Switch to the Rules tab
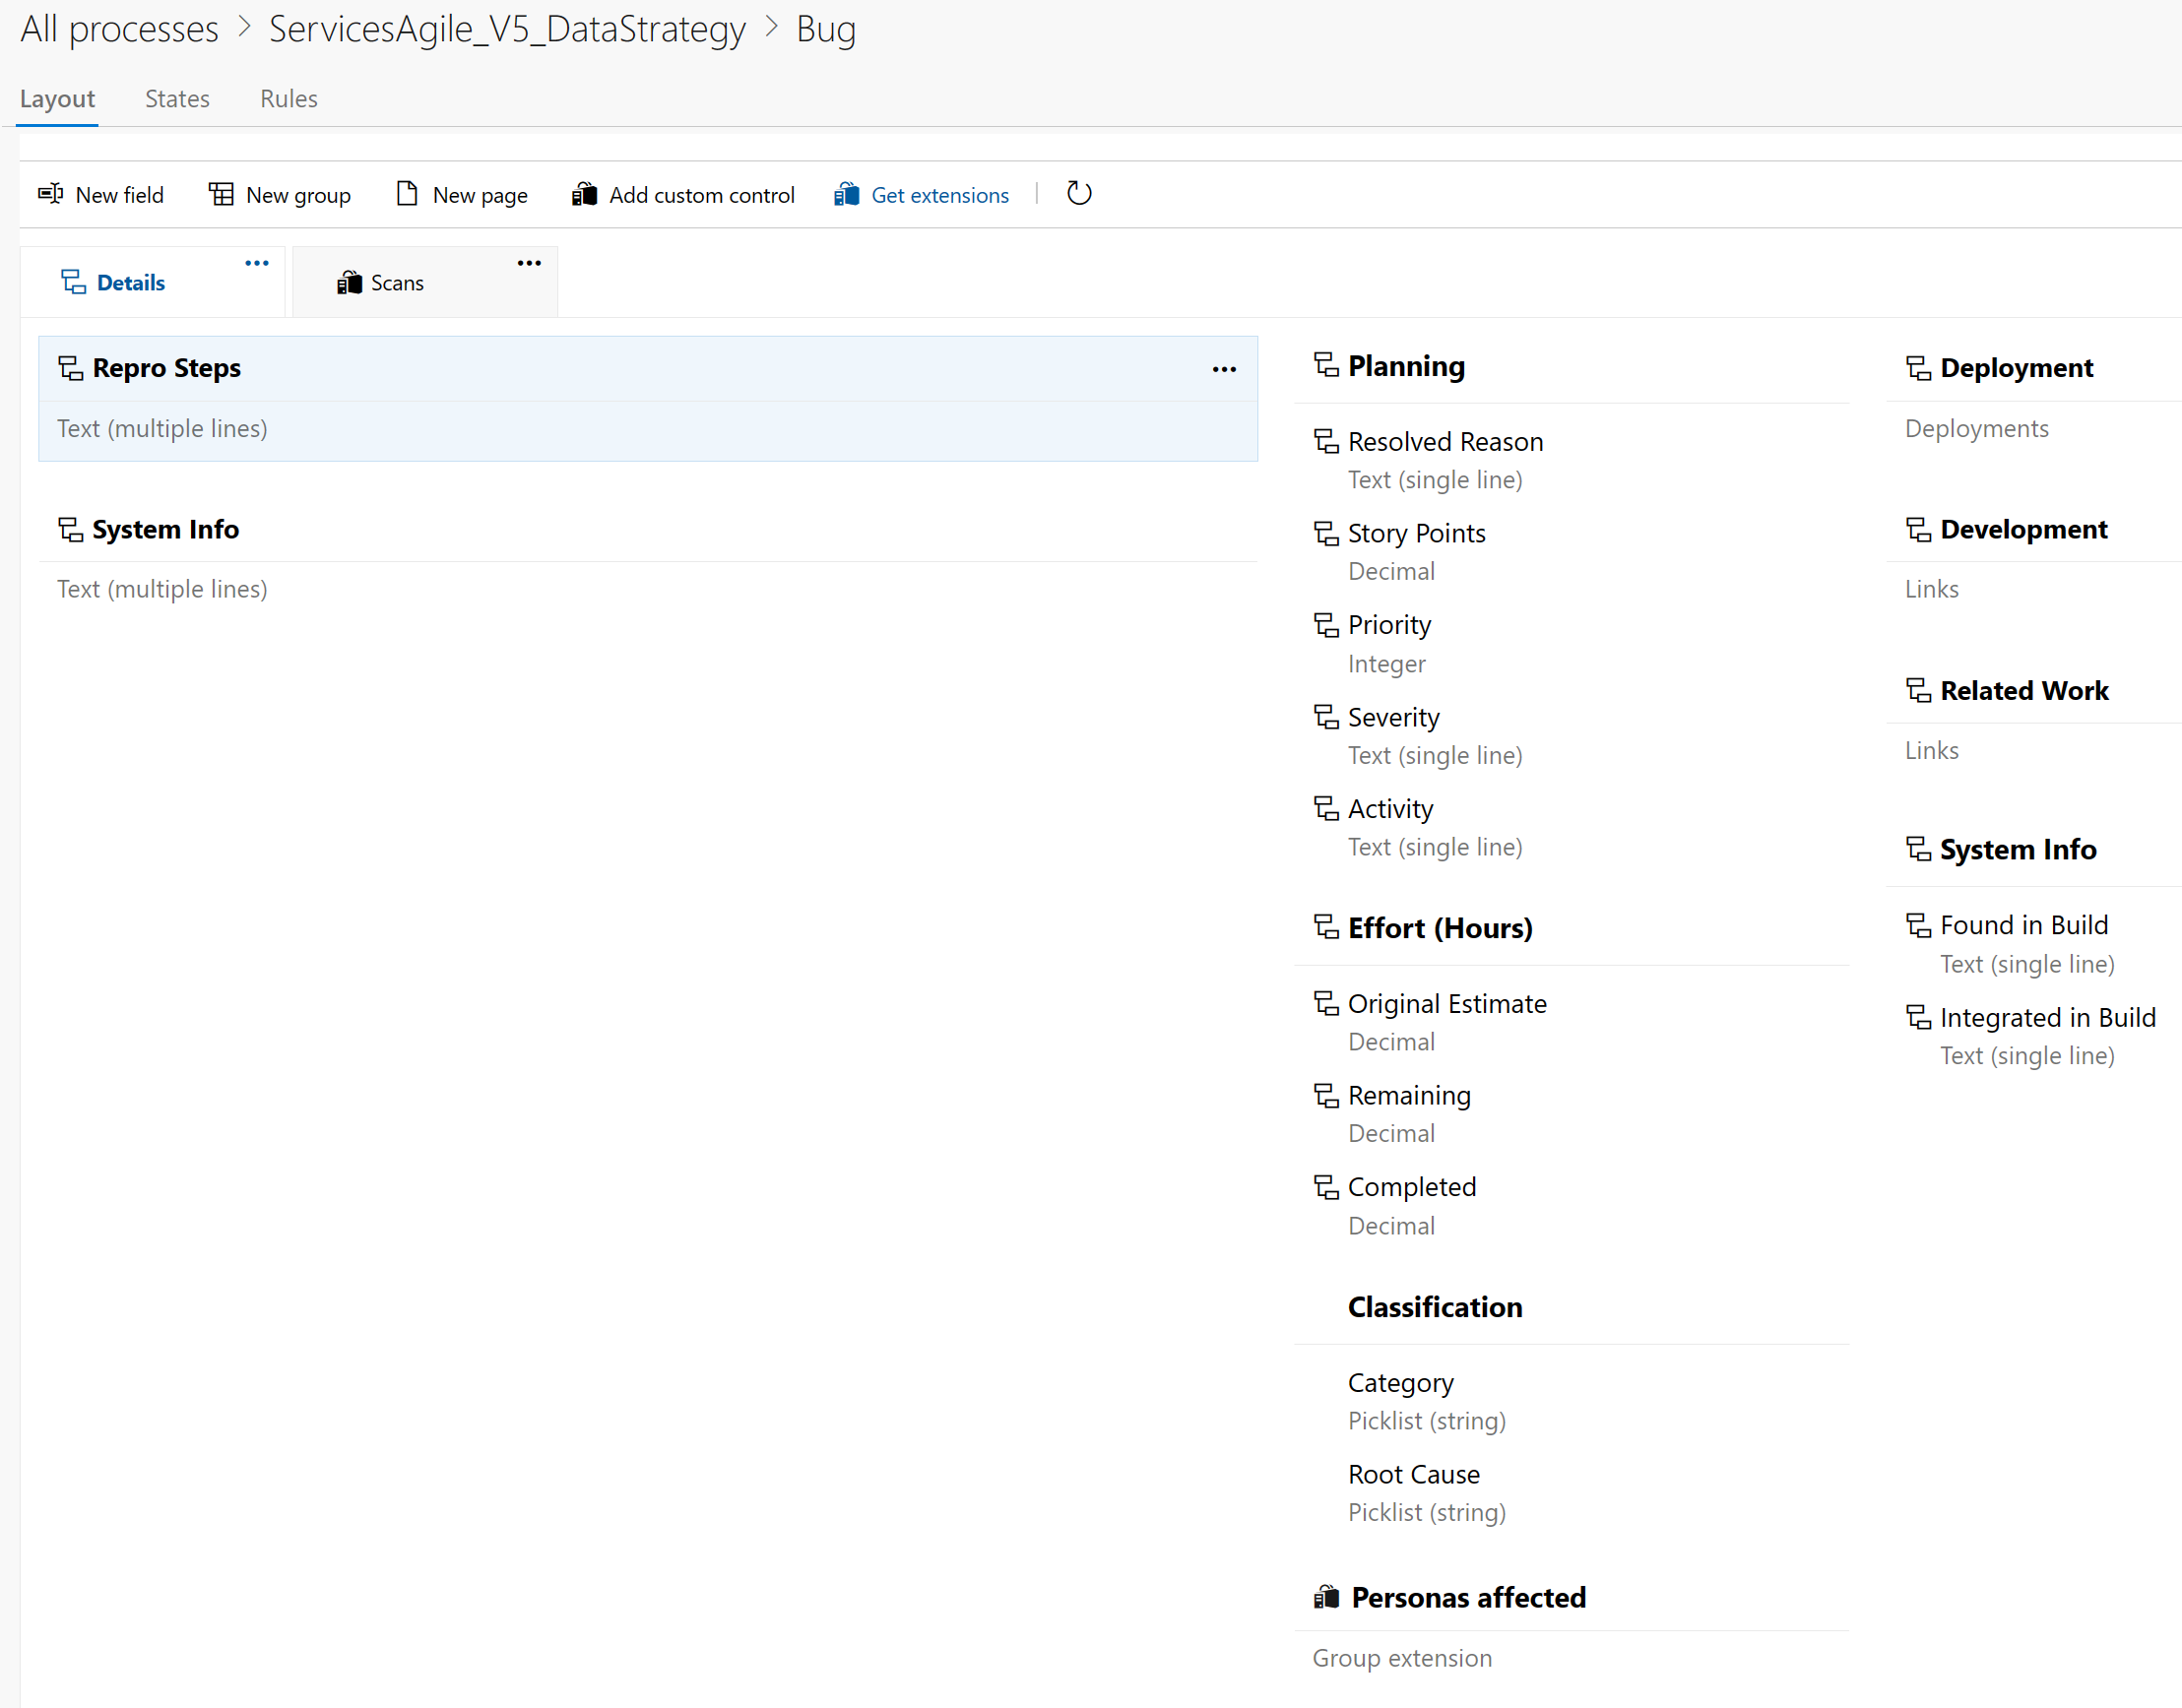Image resolution: width=2182 pixels, height=1708 pixels. coord(288,99)
